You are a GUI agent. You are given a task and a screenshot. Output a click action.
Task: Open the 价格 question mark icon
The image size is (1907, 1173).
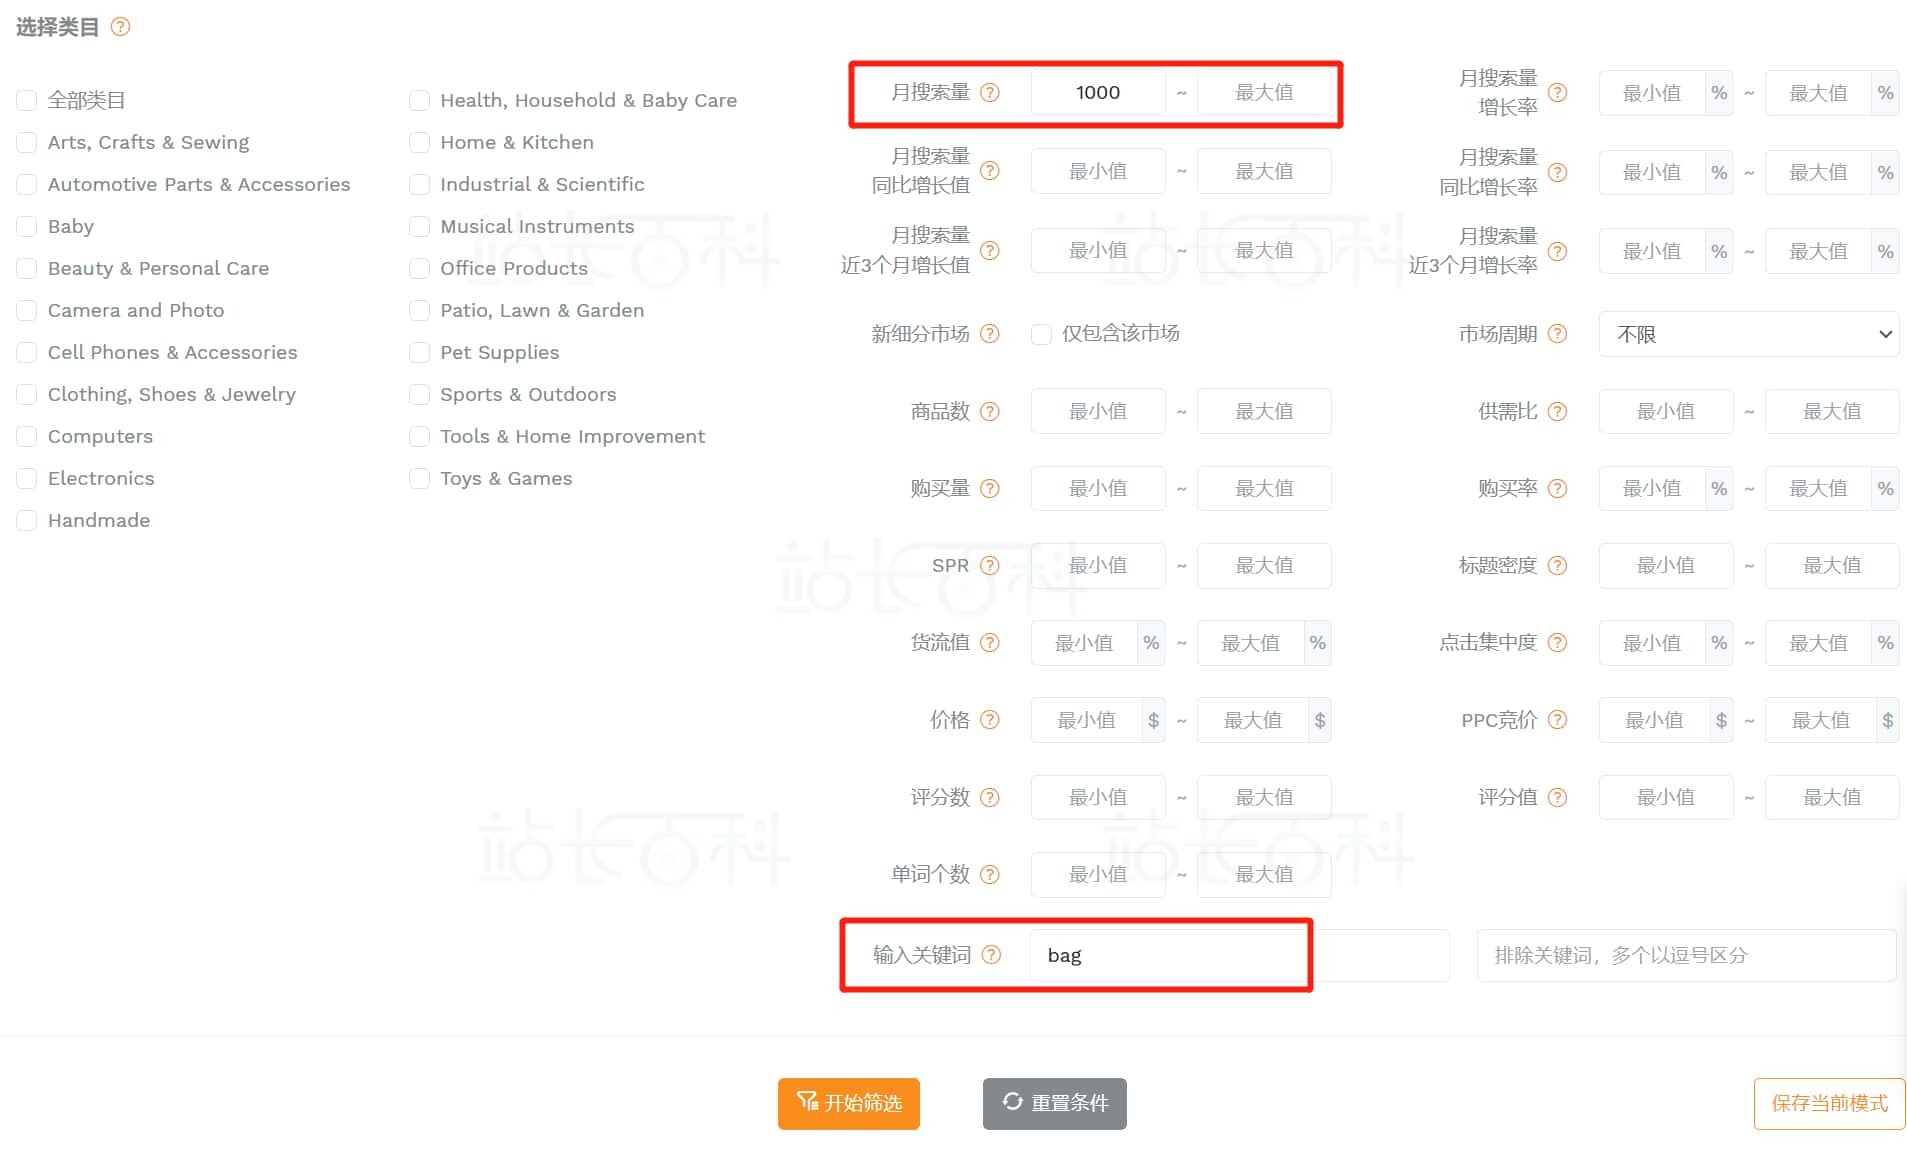990,719
